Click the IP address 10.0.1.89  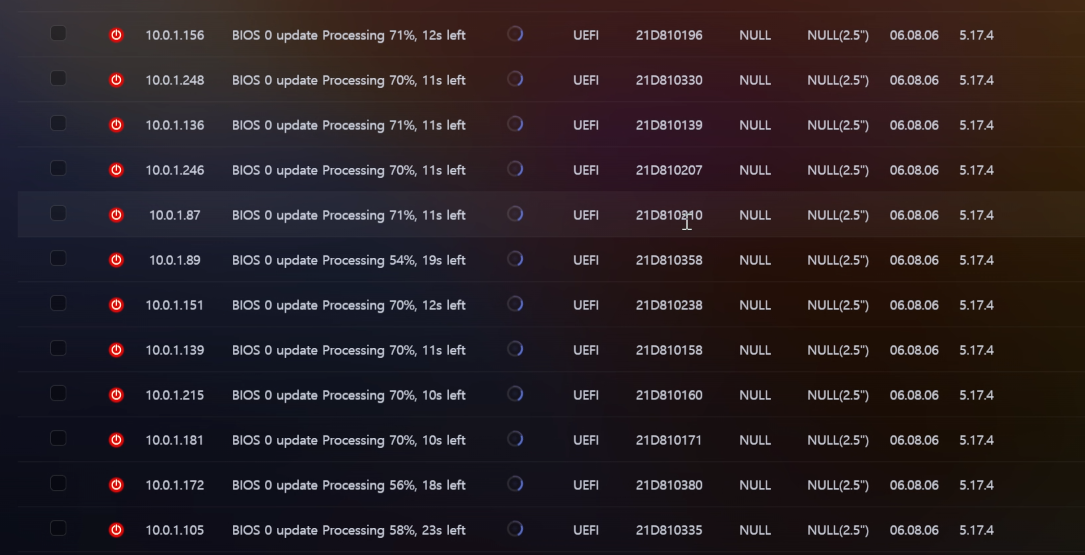[x=174, y=260]
